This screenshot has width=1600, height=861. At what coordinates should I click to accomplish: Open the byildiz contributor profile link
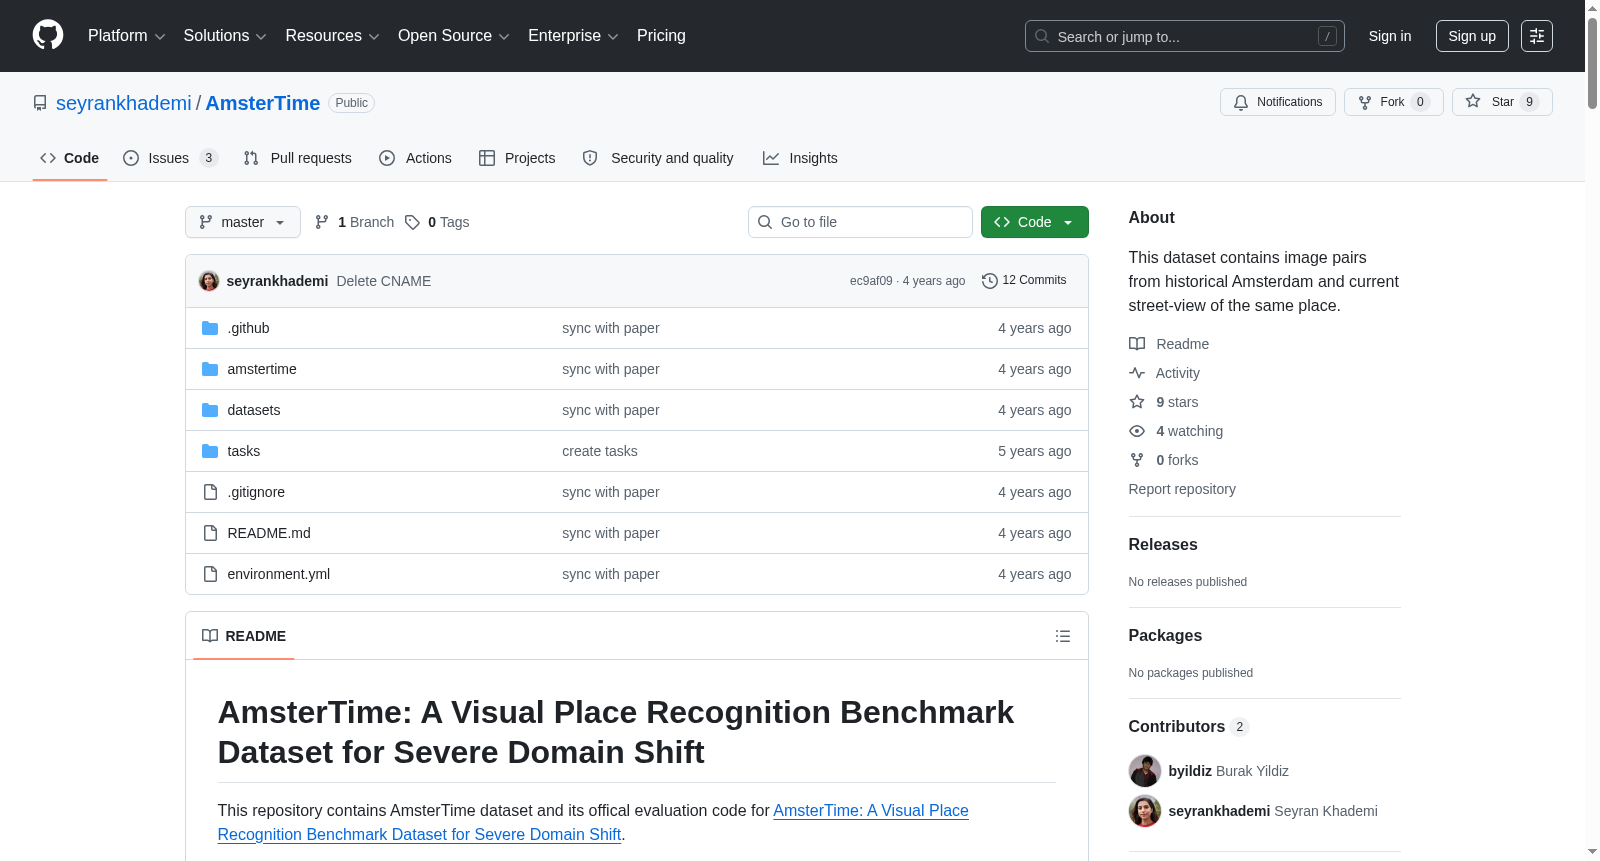(x=1190, y=771)
